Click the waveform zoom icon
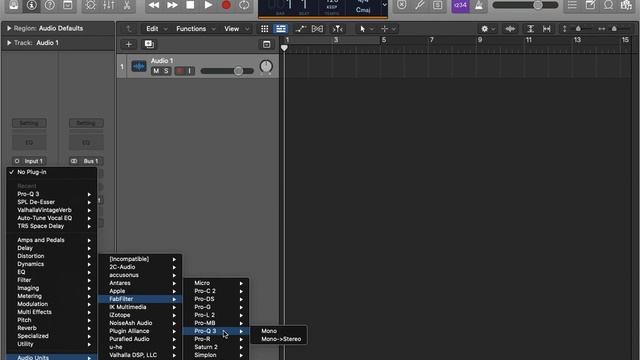This screenshot has width=640, height=360. click(510, 29)
